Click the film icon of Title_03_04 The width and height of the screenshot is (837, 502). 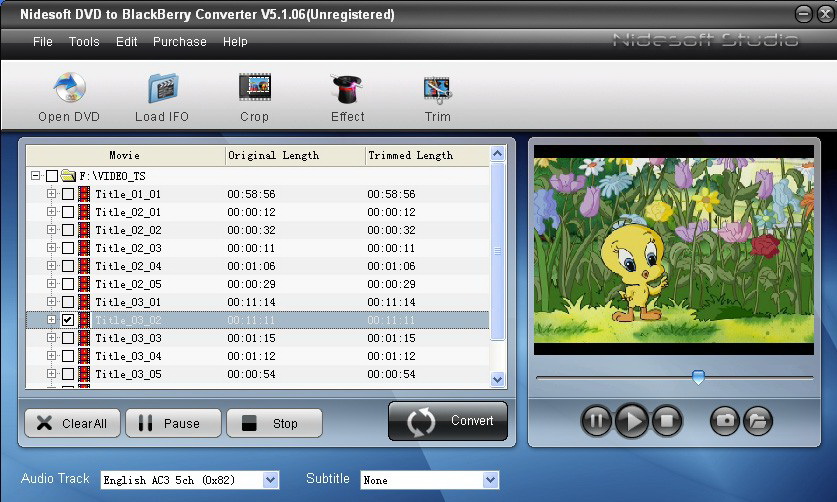pyautogui.click(x=84, y=356)
